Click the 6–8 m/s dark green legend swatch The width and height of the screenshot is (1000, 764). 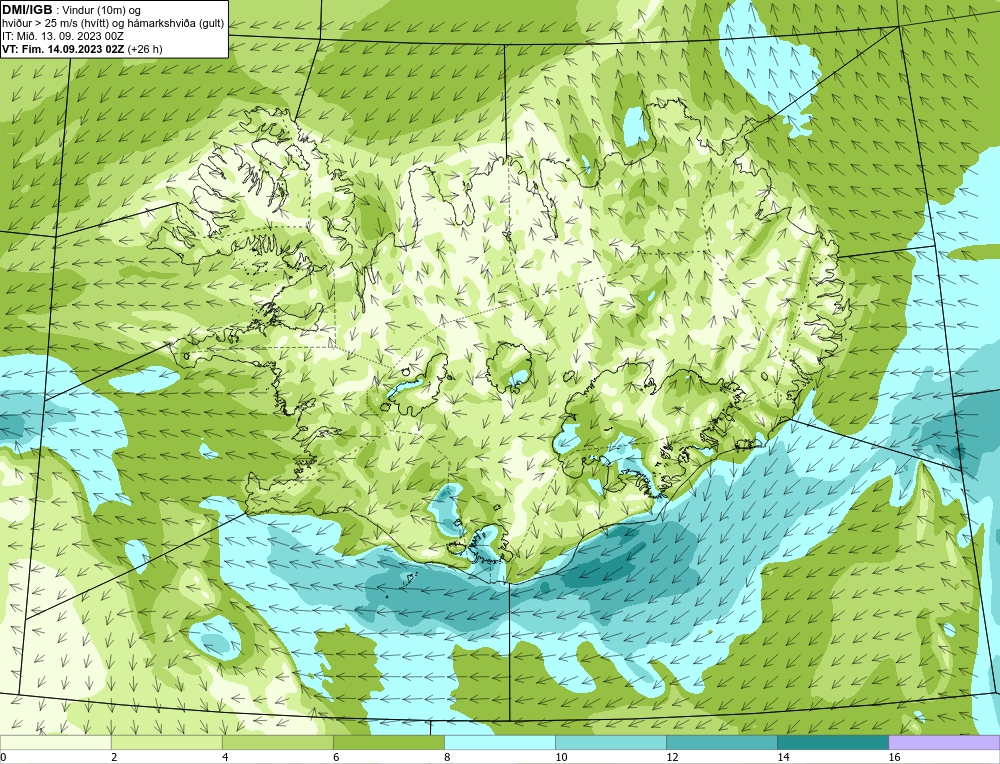388,742
